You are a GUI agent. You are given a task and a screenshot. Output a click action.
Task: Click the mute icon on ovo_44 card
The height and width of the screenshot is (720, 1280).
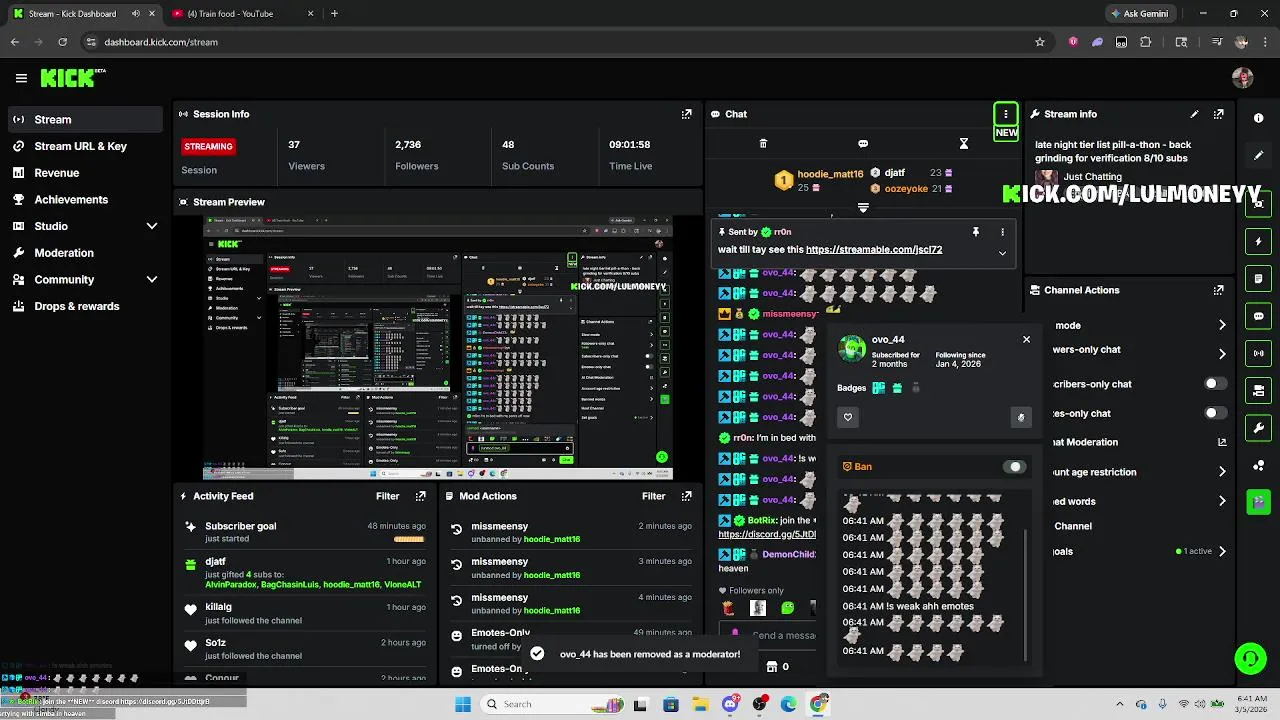coord(1020,417)
